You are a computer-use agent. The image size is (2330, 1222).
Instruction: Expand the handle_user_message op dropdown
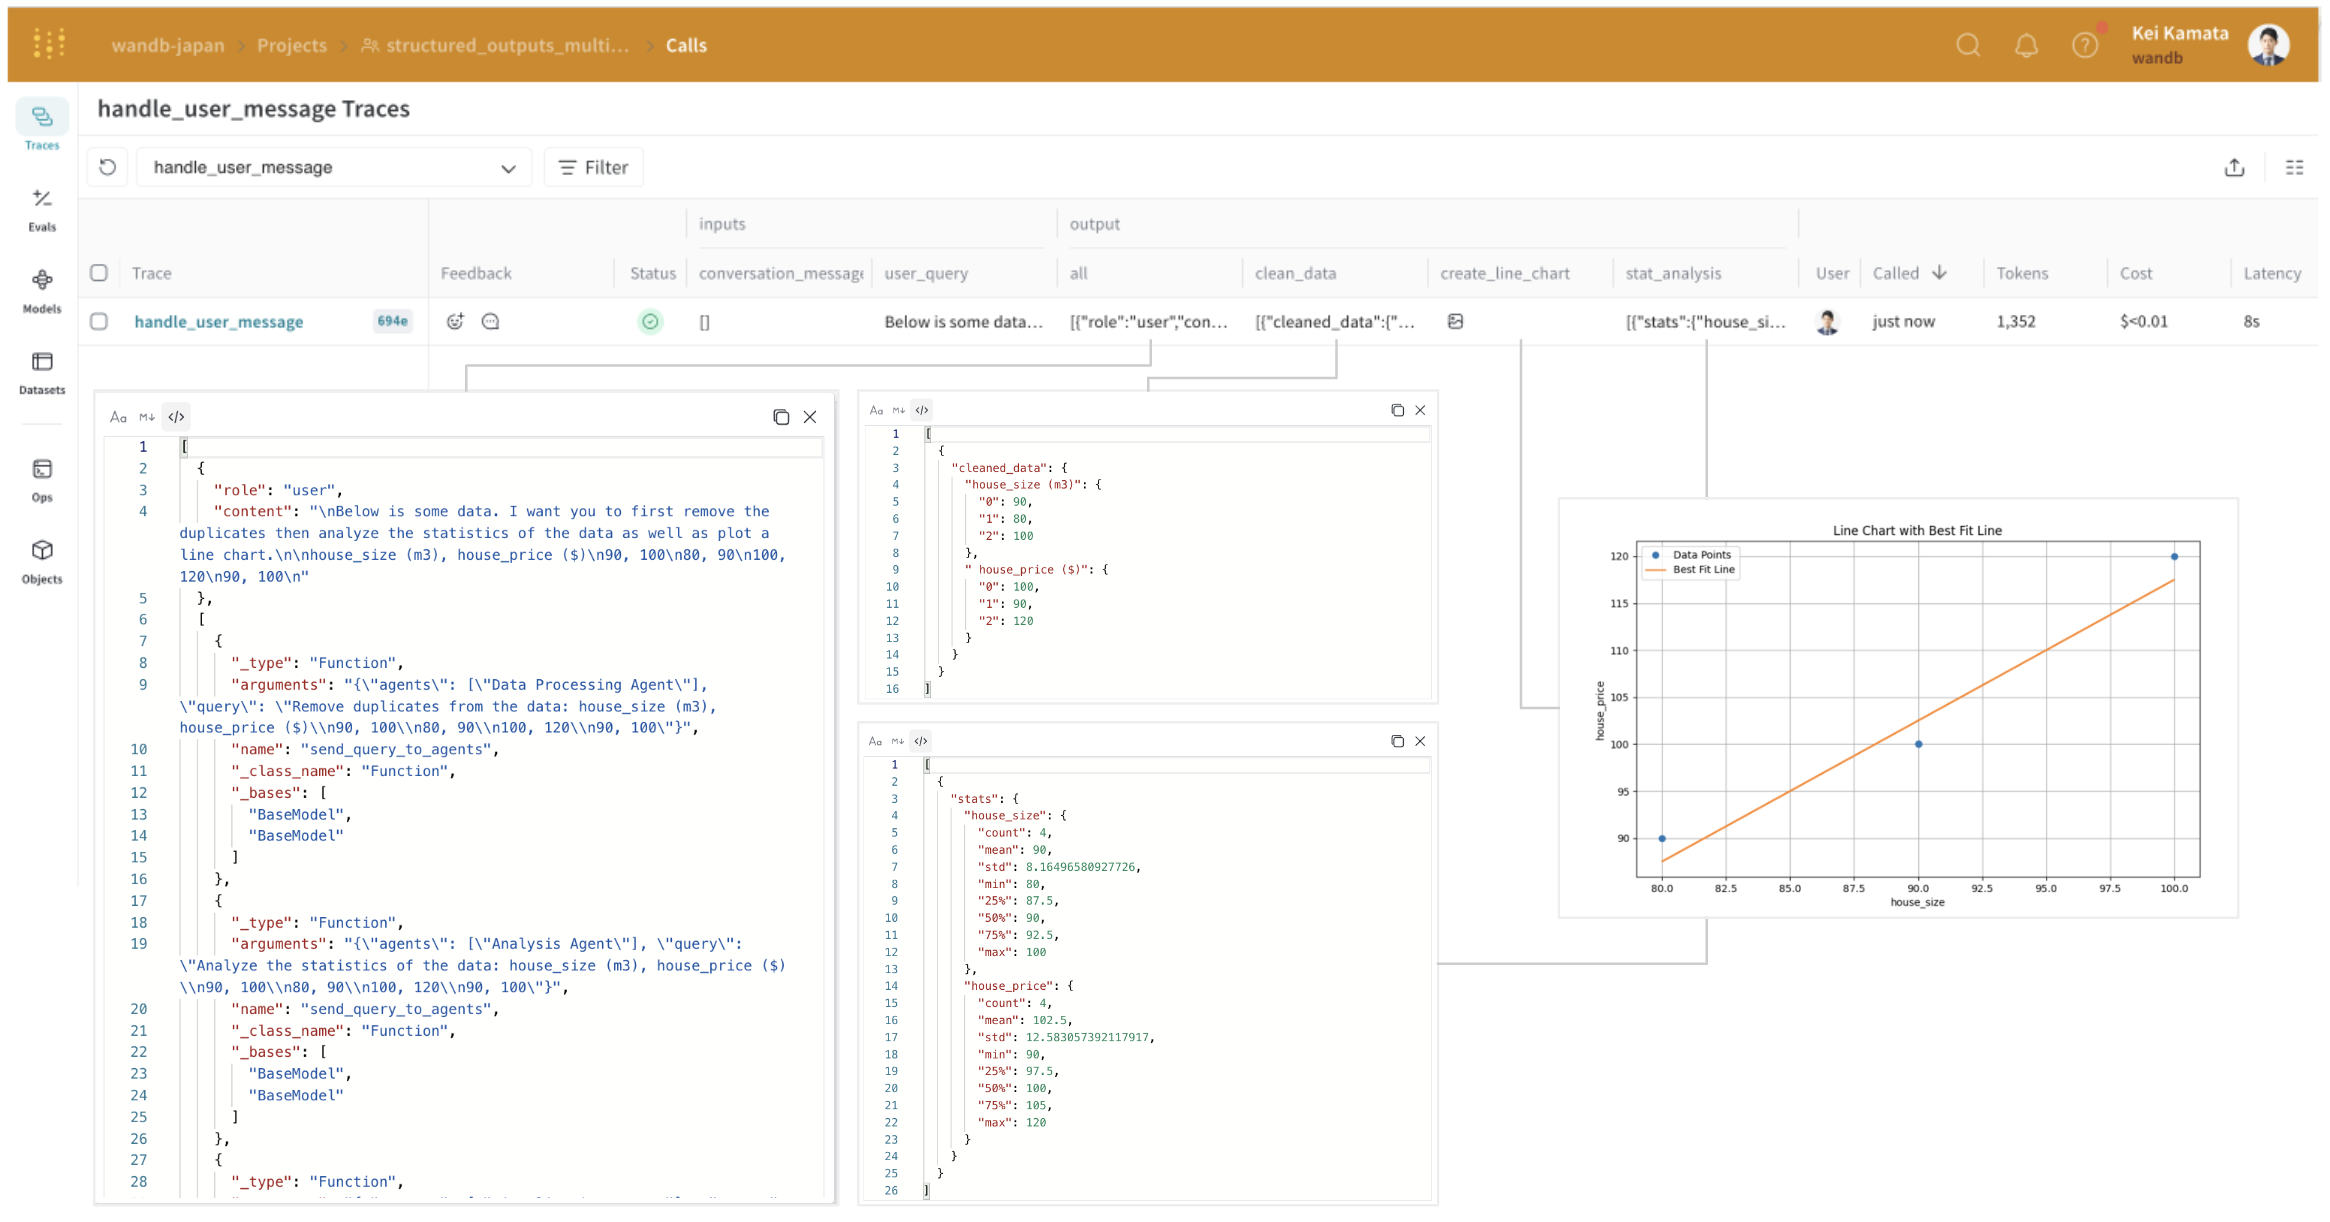[508, 168]
